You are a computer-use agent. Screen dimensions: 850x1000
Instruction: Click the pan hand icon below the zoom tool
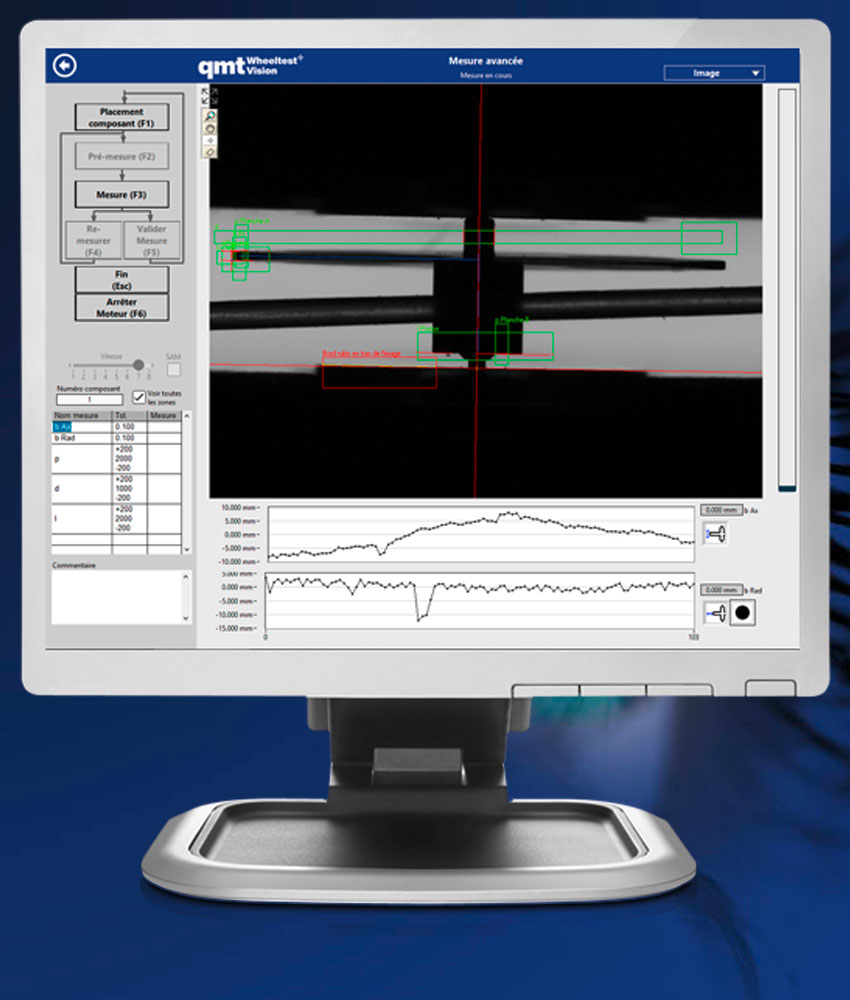(x=210, y=129)
